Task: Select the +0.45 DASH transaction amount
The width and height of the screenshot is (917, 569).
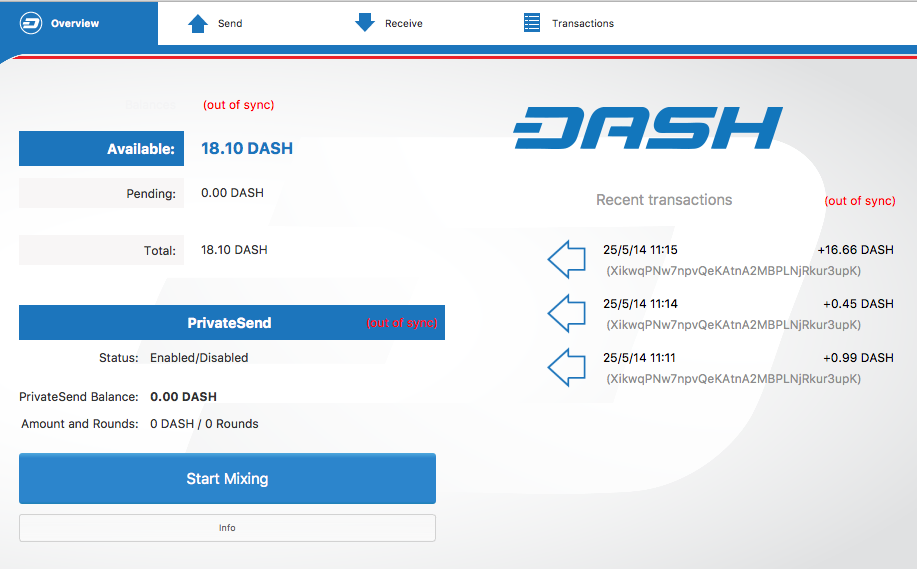Action: pyautogui.click(x=858, y=304)
